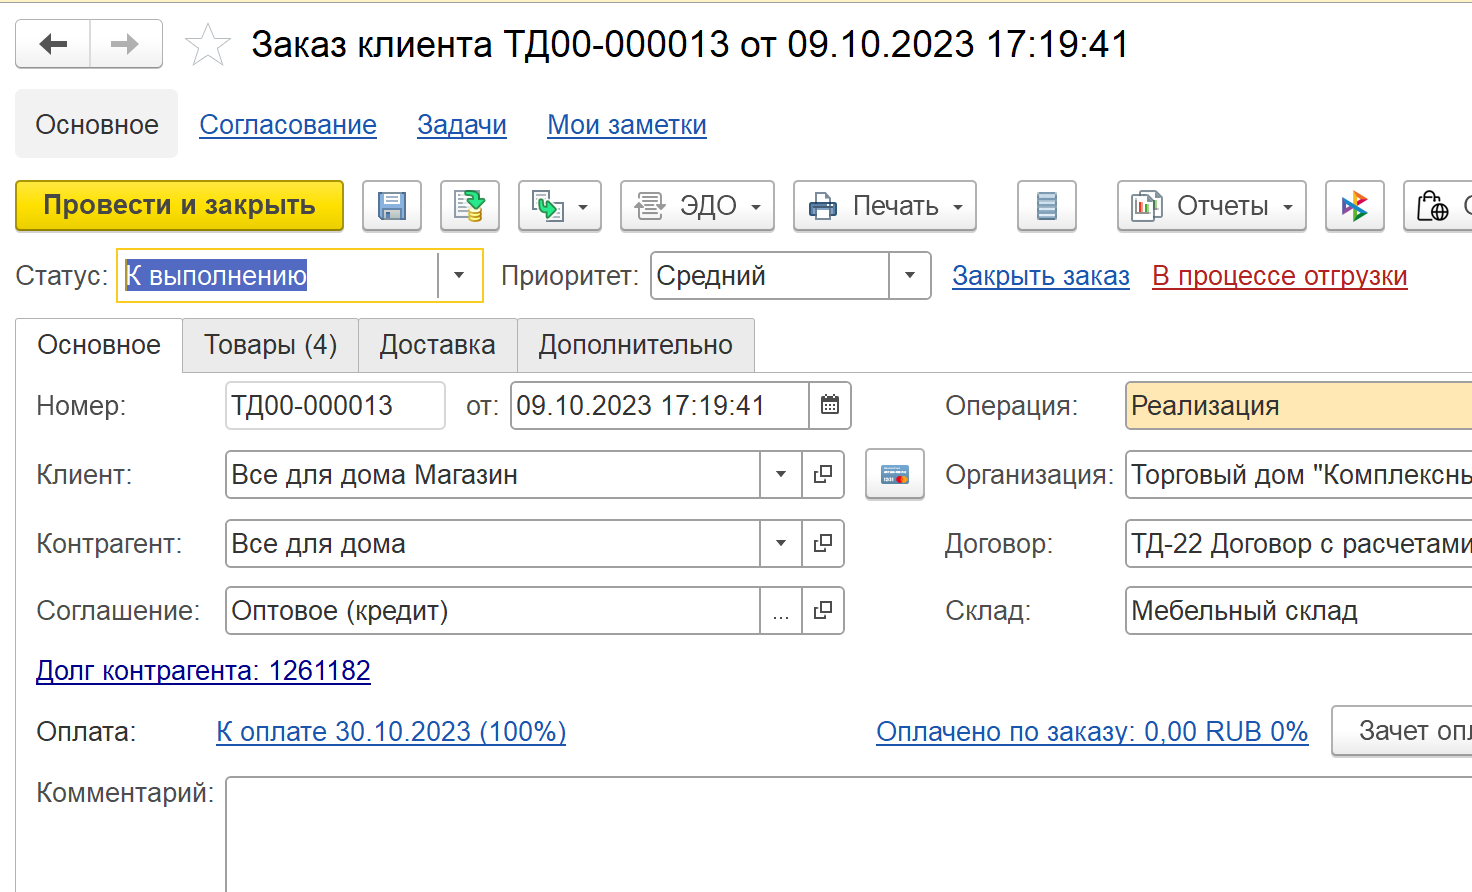Screen dimensions: 1472x892
Task: Open the Печать print menu
Action: 885,206
